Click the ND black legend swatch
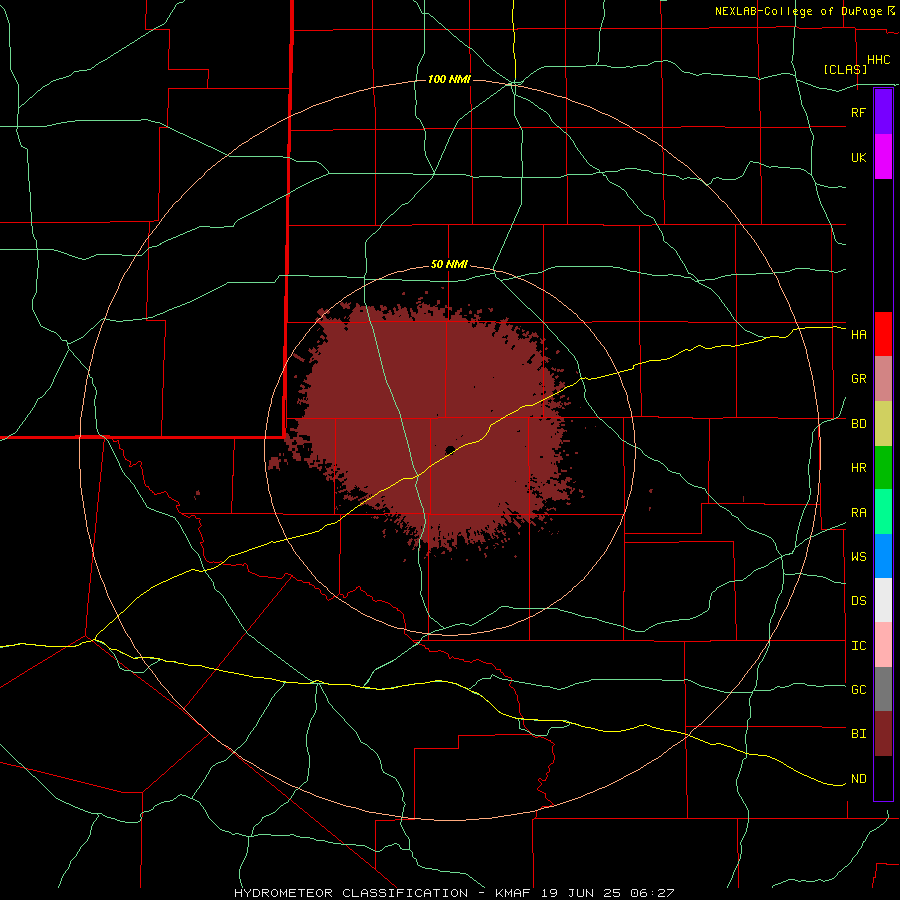900x900 pixels. point(883,778)
